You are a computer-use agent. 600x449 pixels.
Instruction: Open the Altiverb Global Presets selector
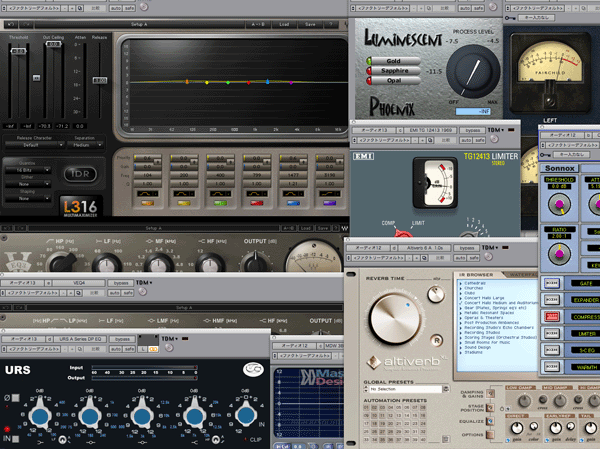point(406,389)
